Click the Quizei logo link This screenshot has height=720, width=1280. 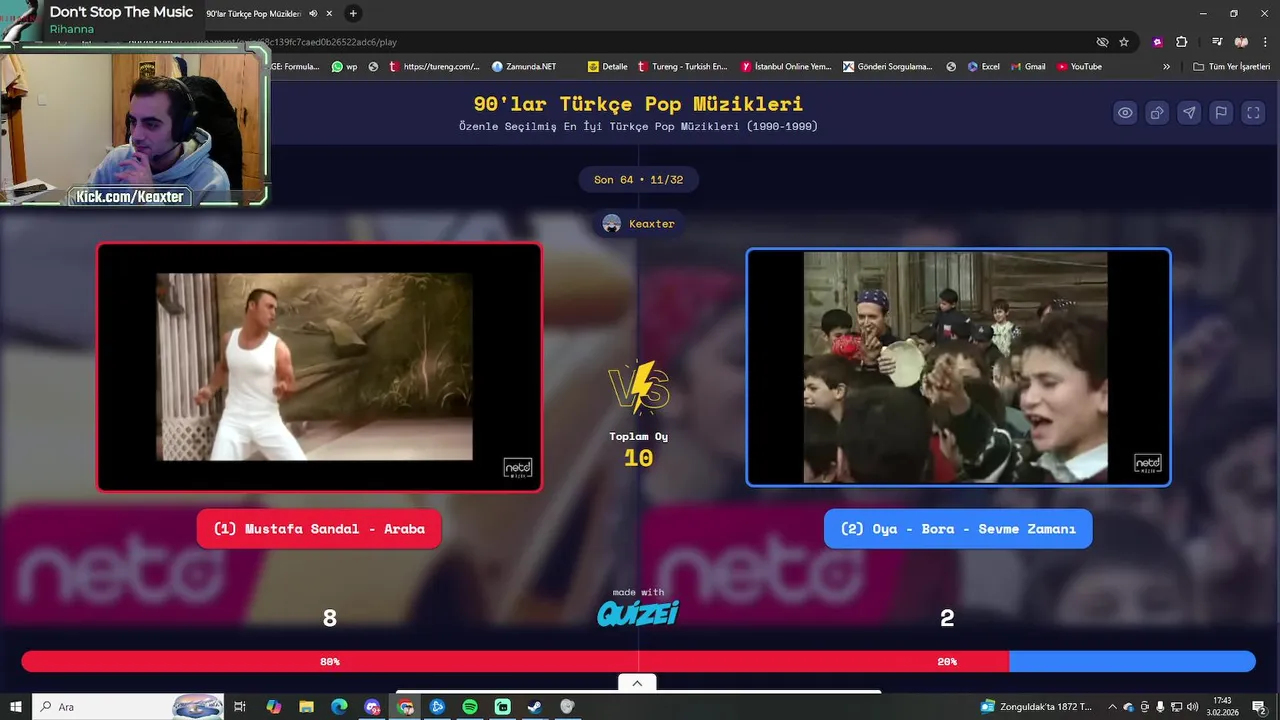(x=638, y=613)
